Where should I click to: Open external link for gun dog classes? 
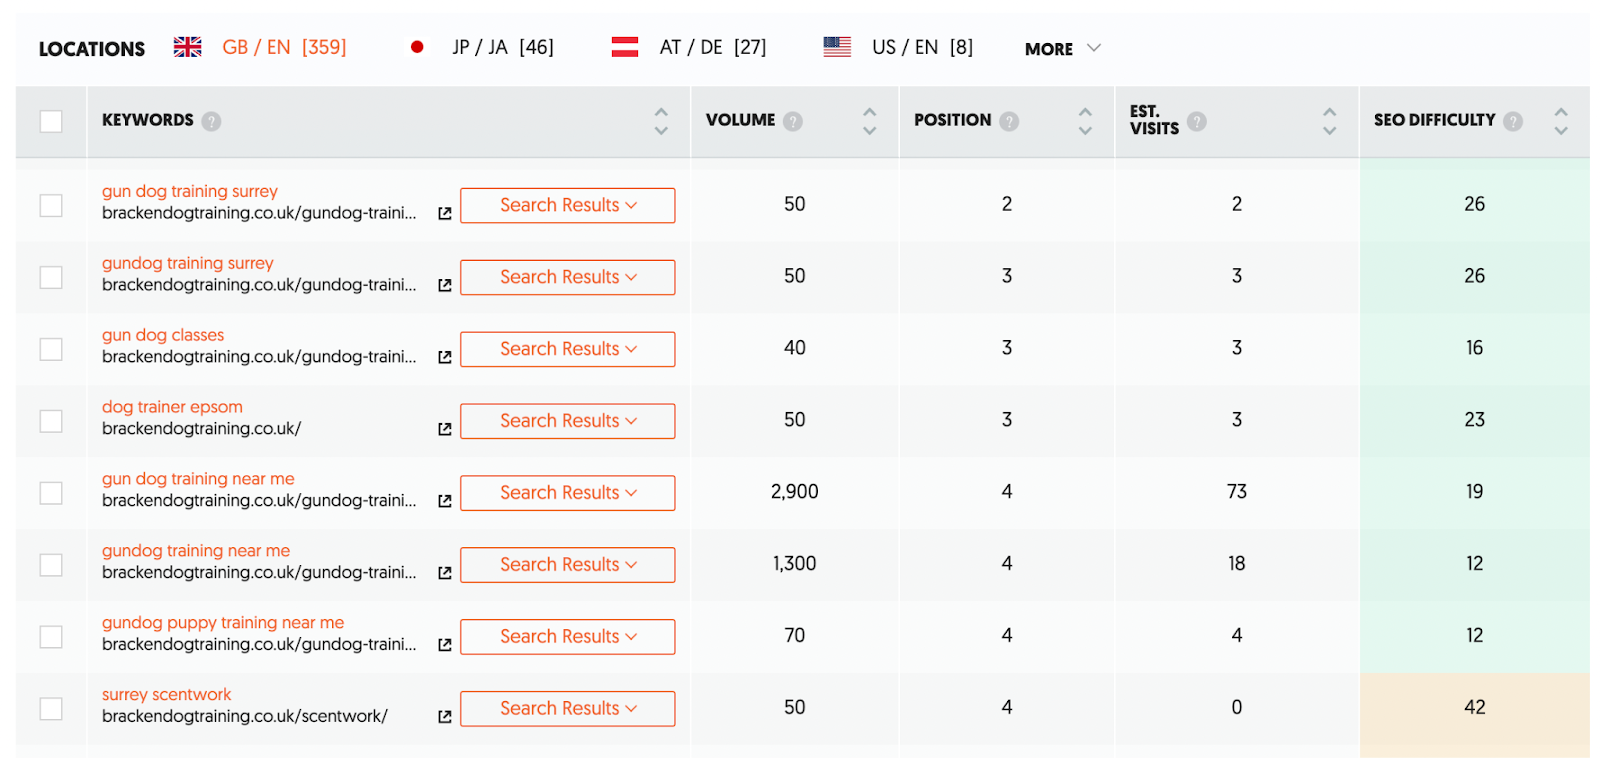[x=445, y=357]
